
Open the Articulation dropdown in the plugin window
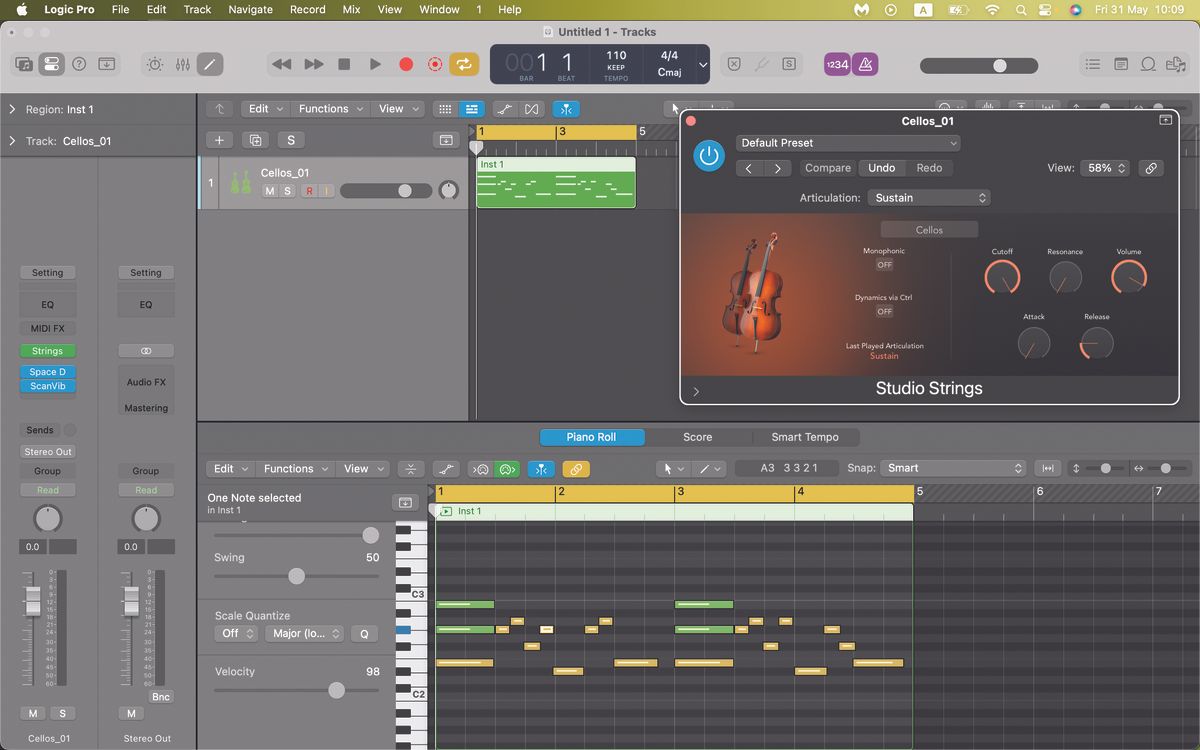click(x=929, y=197)
